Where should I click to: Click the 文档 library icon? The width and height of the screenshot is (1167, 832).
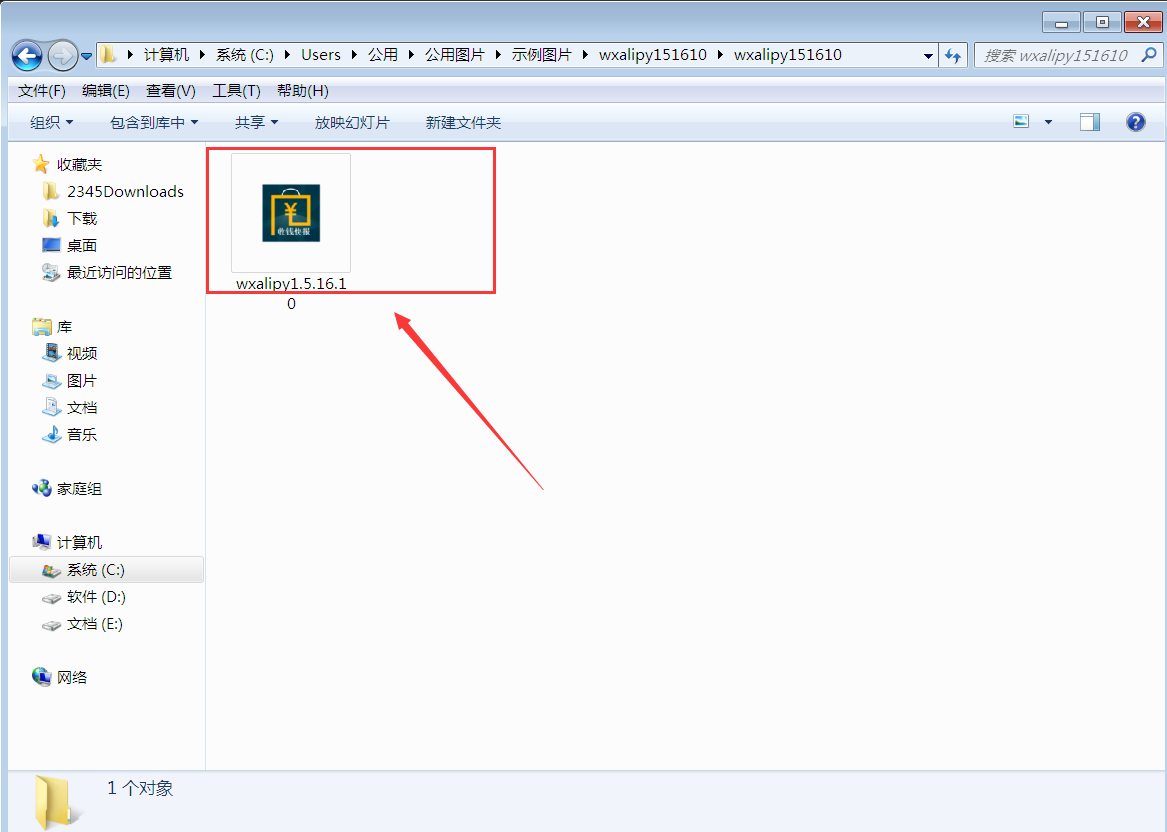click(51, 407)
